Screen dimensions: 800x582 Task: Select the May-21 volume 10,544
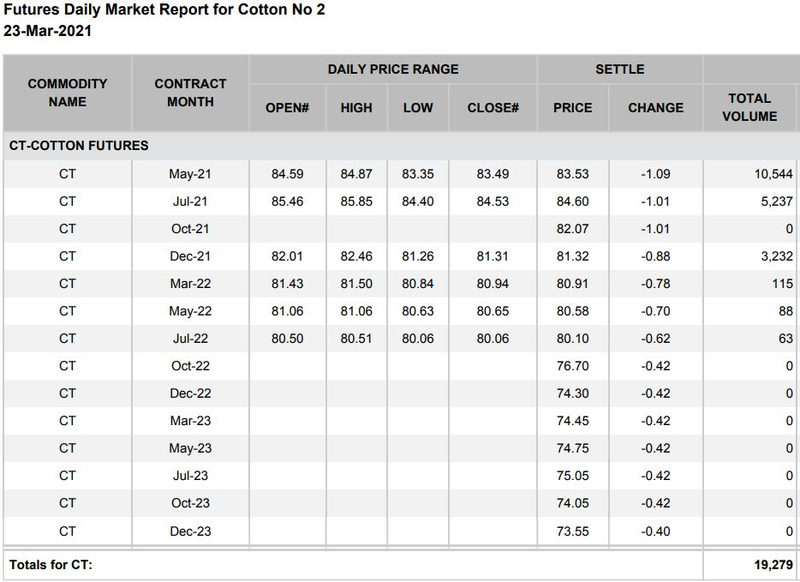coord(769,175)
